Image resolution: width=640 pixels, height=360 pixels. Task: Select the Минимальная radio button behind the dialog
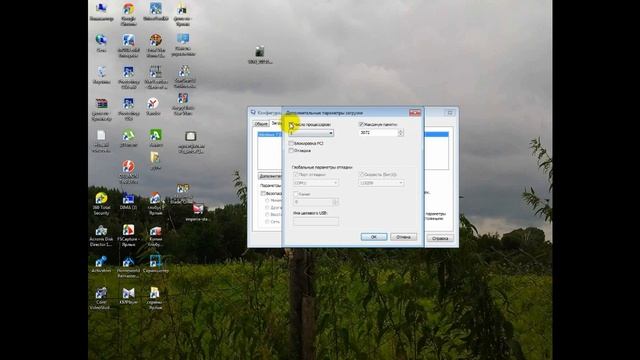point(268,200)
